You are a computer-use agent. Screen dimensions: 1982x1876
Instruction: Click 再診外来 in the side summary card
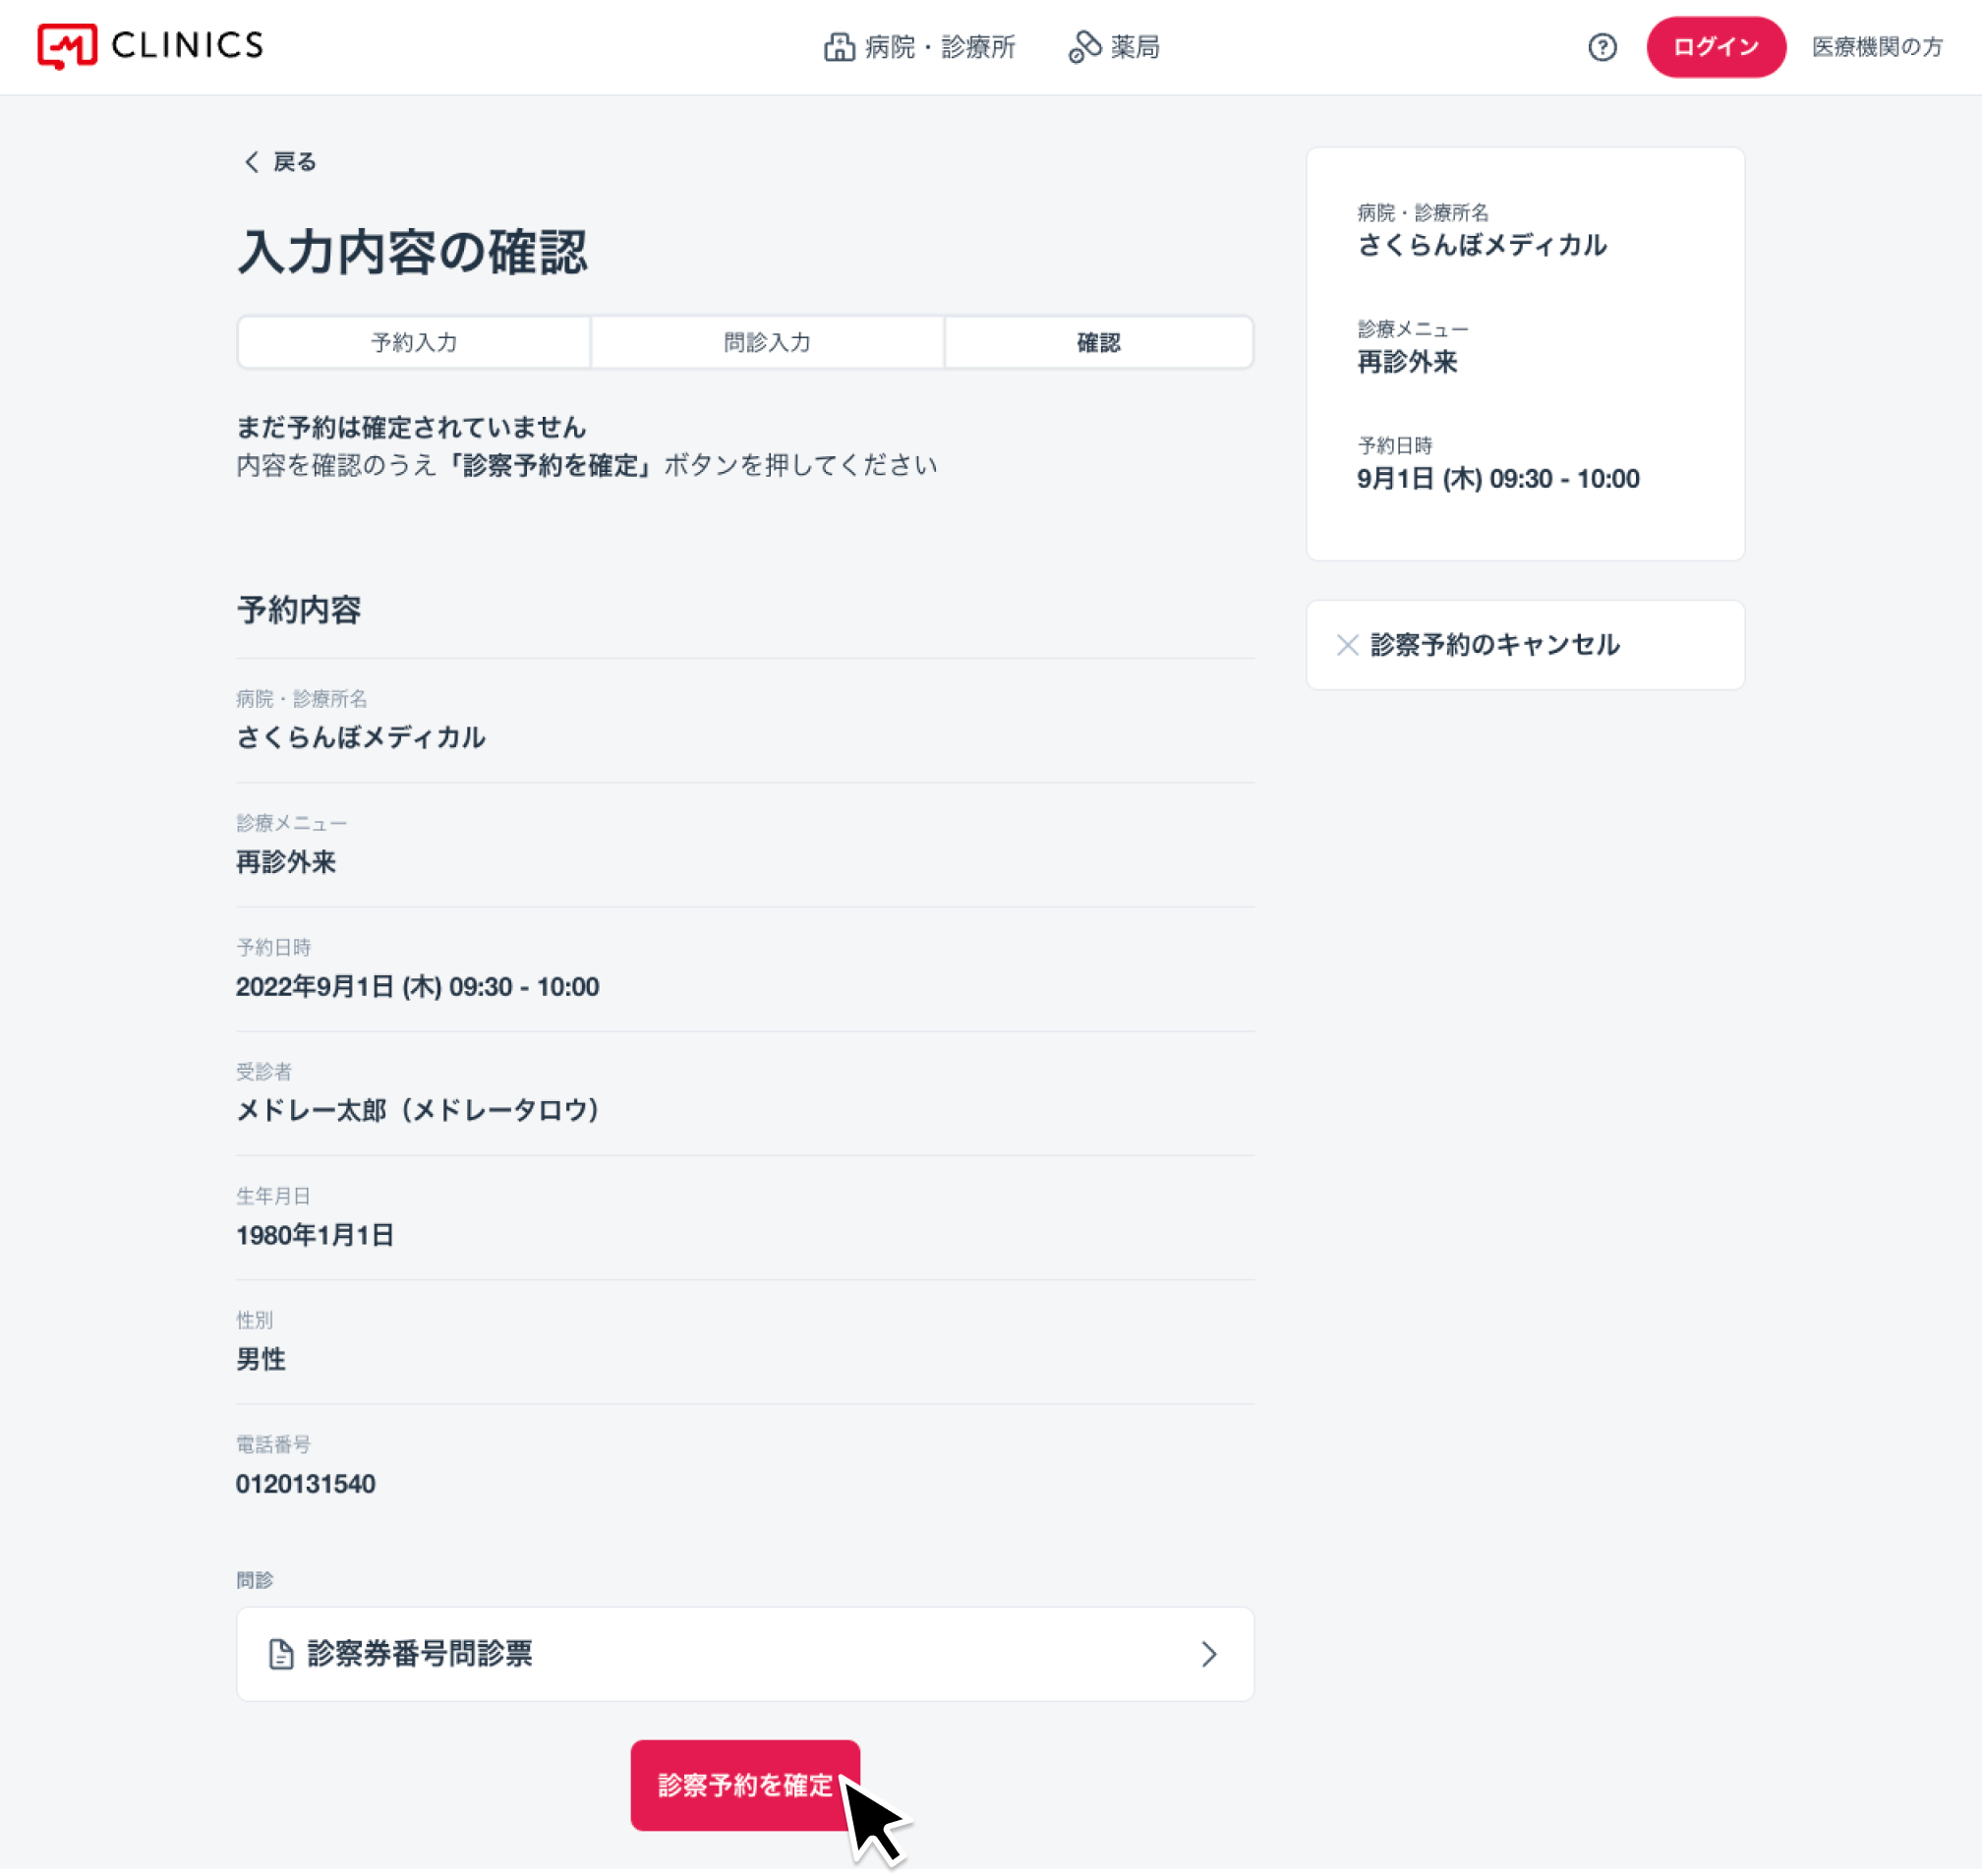point(1407,362)
